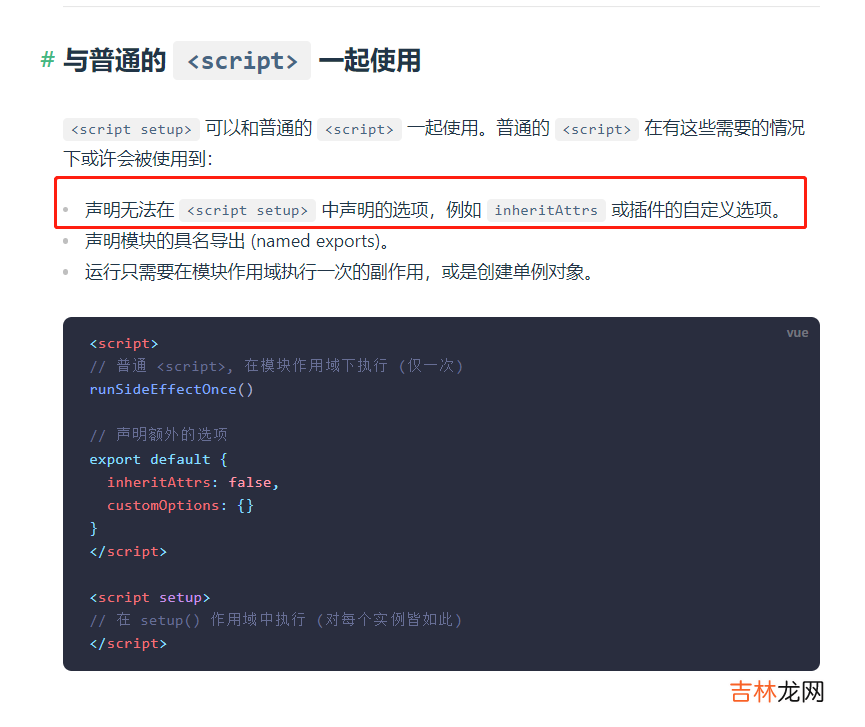Click the <script setup> tag inside code block
The height and width of the screenshot is (727, 865).
(150, 597)
